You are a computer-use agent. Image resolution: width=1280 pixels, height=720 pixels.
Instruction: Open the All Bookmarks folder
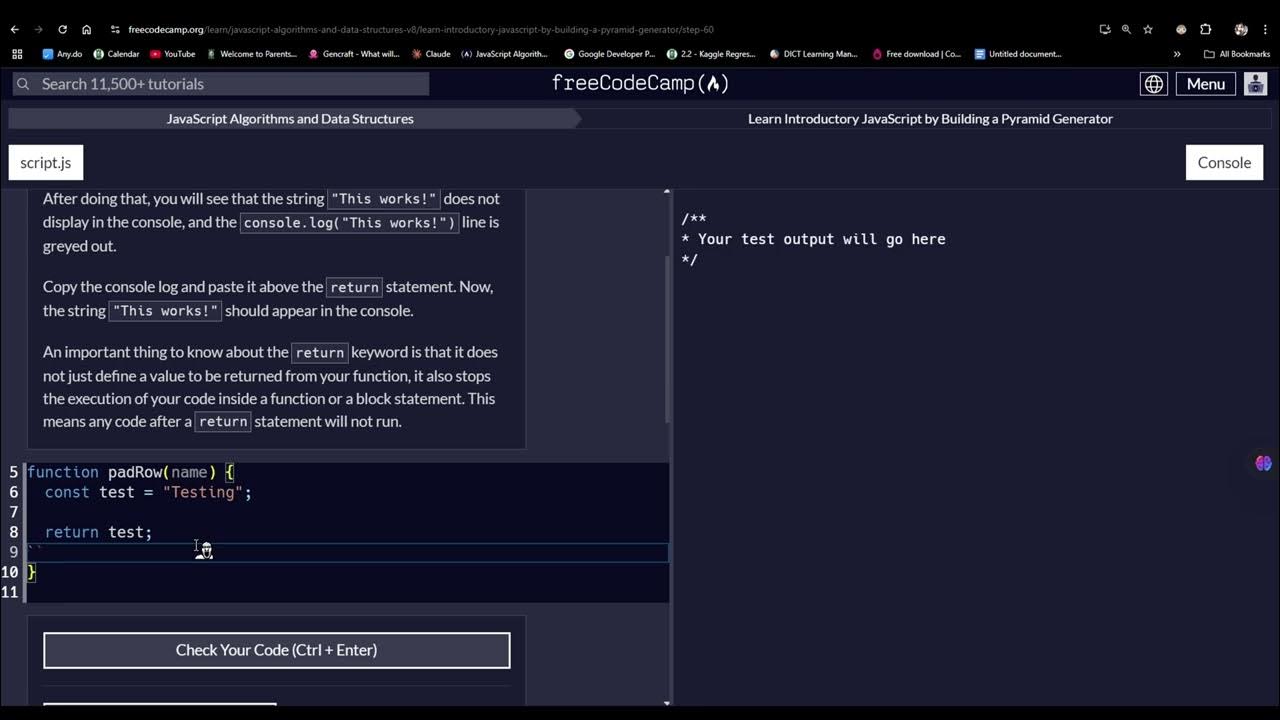point(1237,54)
